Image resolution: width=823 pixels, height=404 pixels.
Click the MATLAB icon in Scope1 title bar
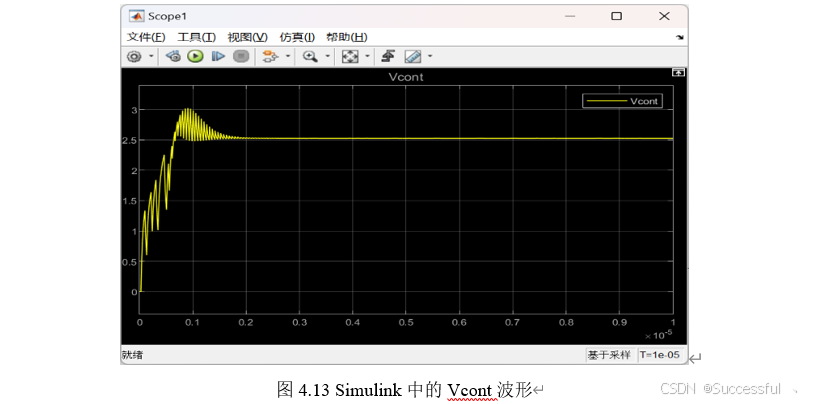137,16
